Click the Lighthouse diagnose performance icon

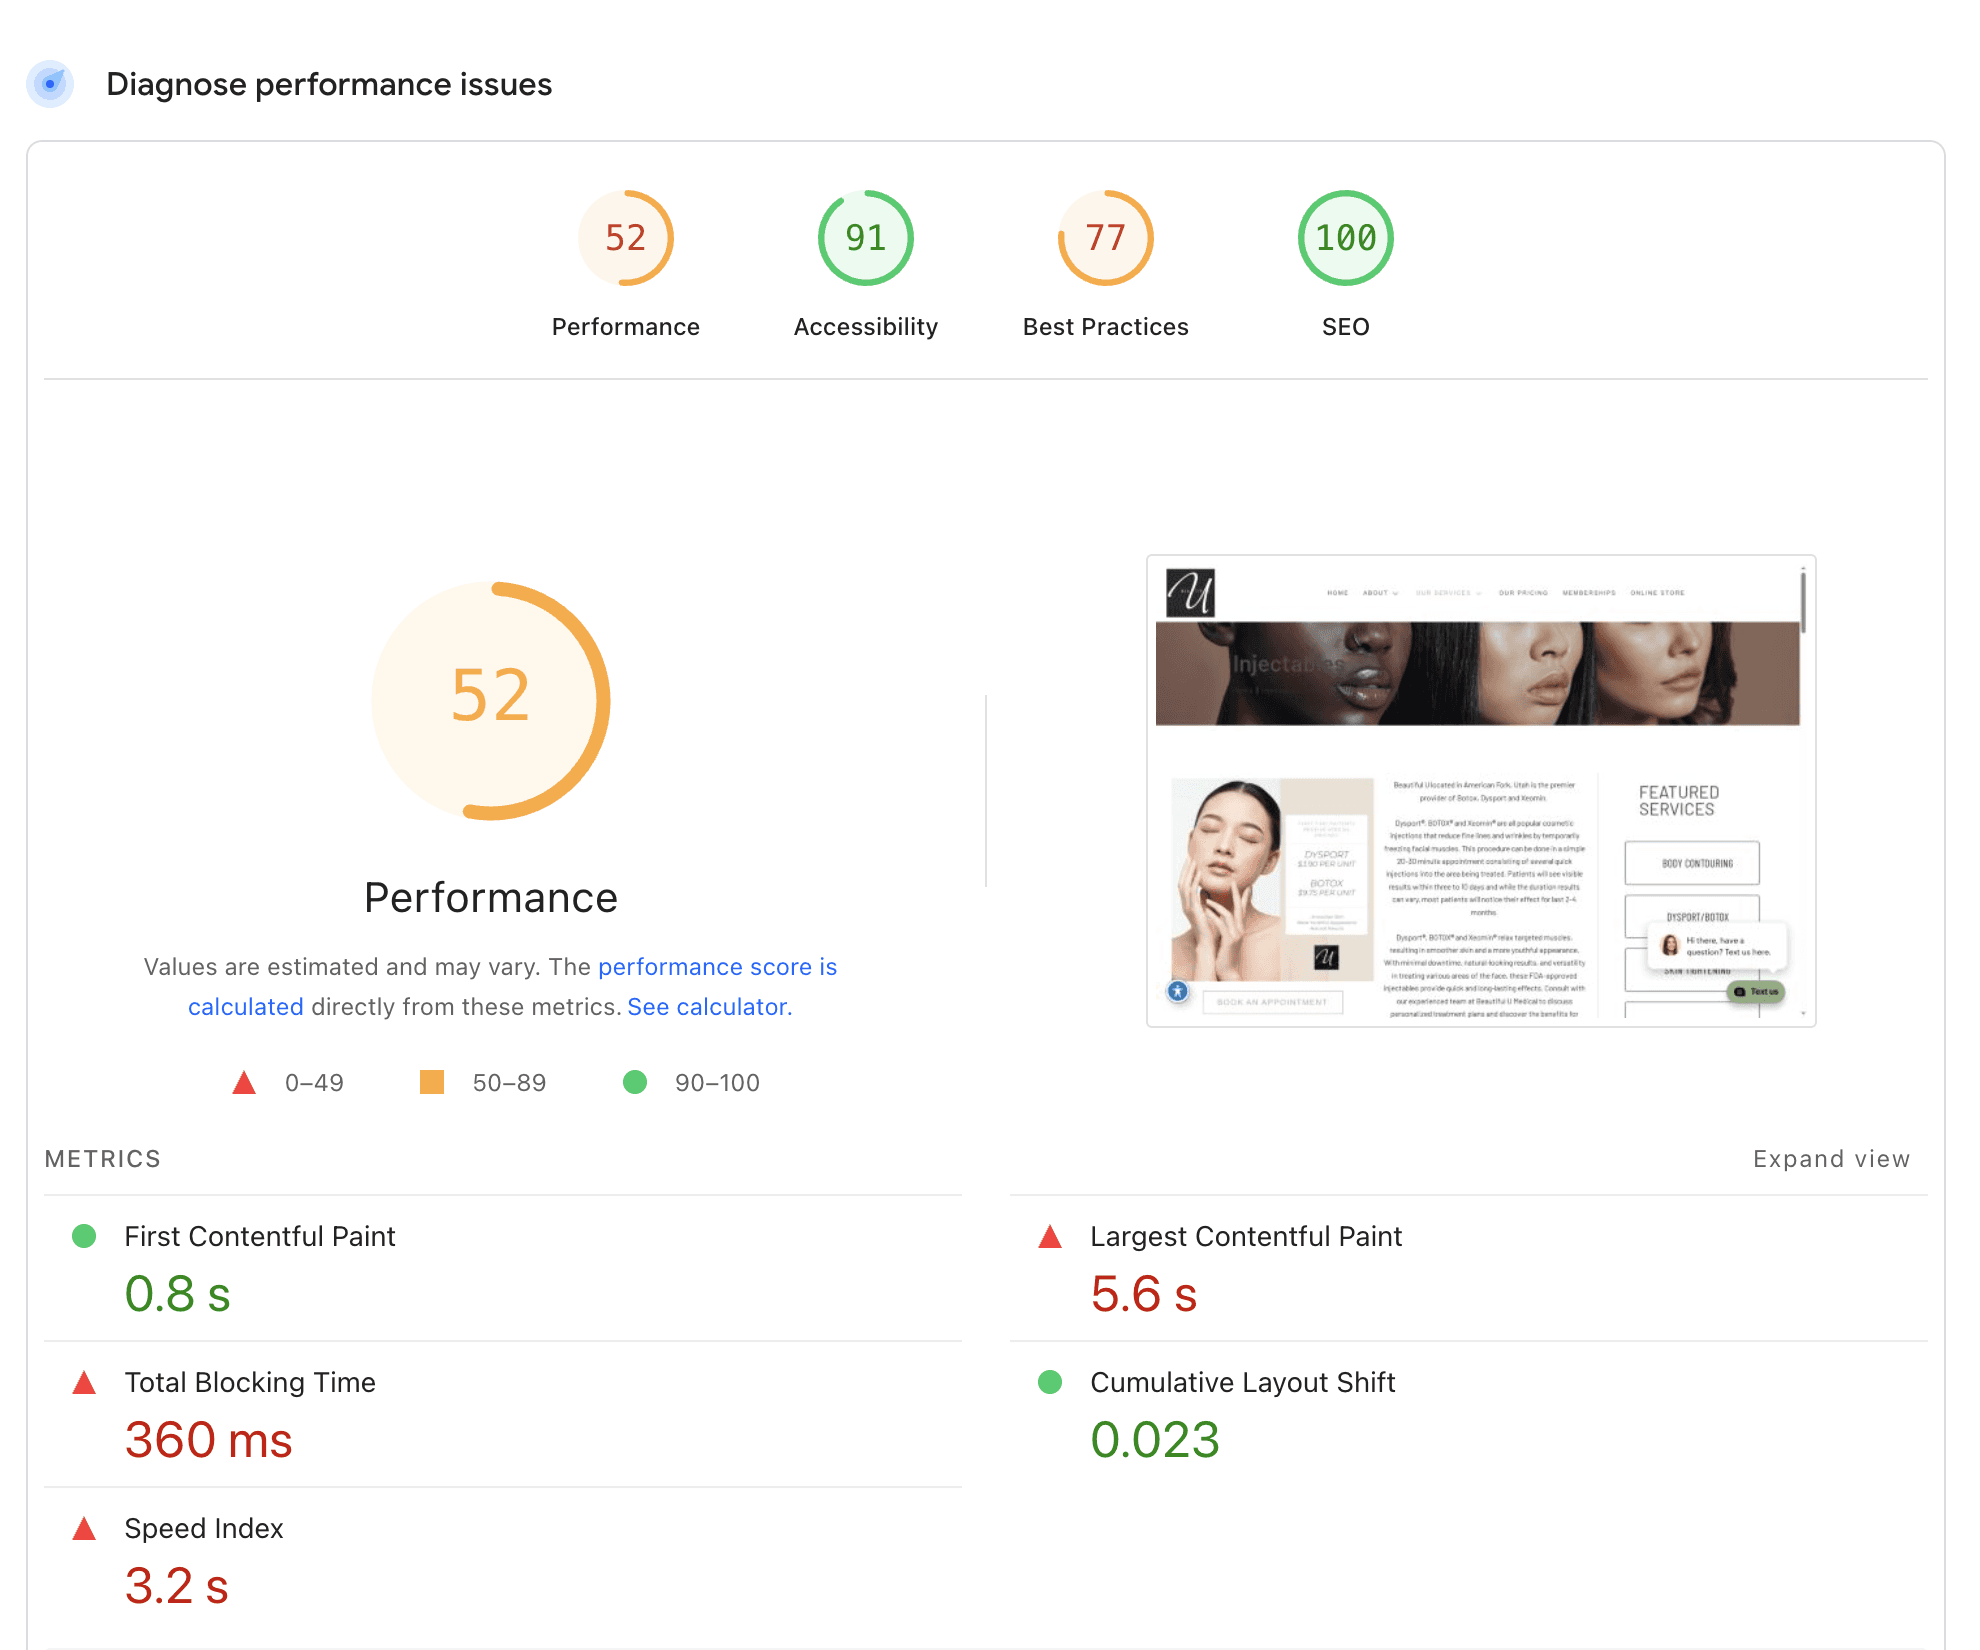coord(50,84)
